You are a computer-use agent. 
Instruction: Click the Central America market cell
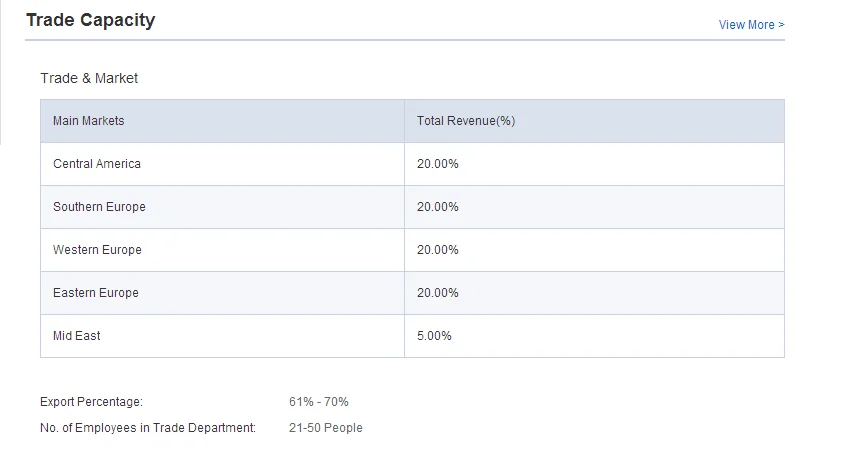(x=97, y=164)
